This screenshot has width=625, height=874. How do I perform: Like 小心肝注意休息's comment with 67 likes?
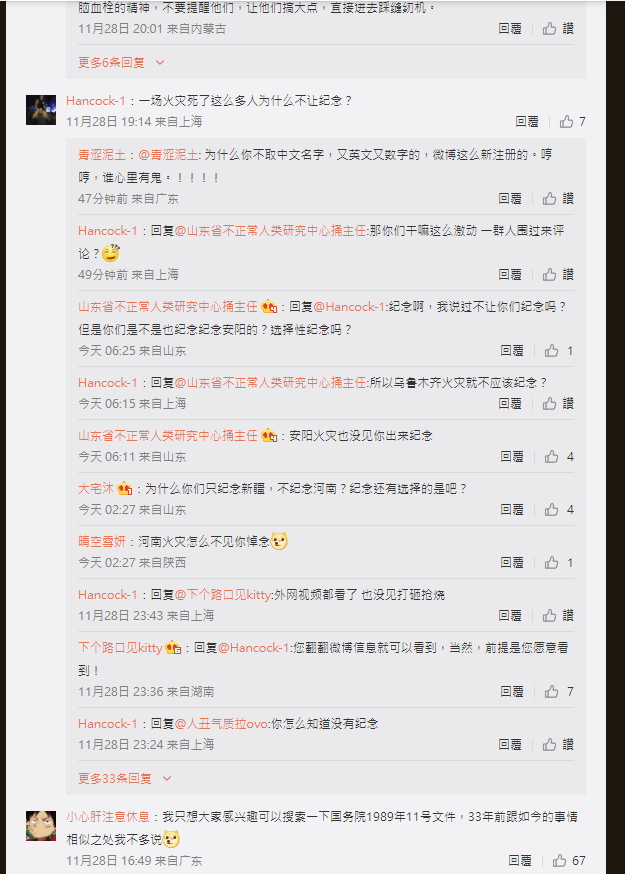(559, 861)
